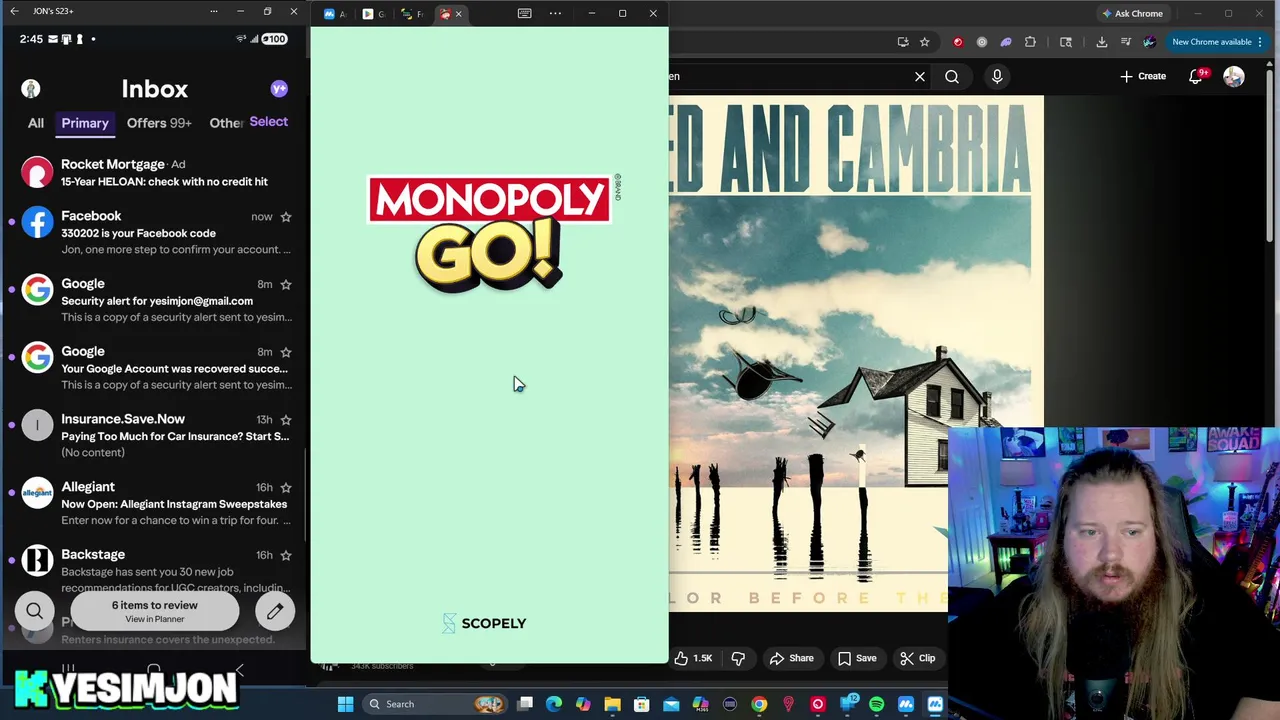Clip the YouTube video

pos(917,658)
